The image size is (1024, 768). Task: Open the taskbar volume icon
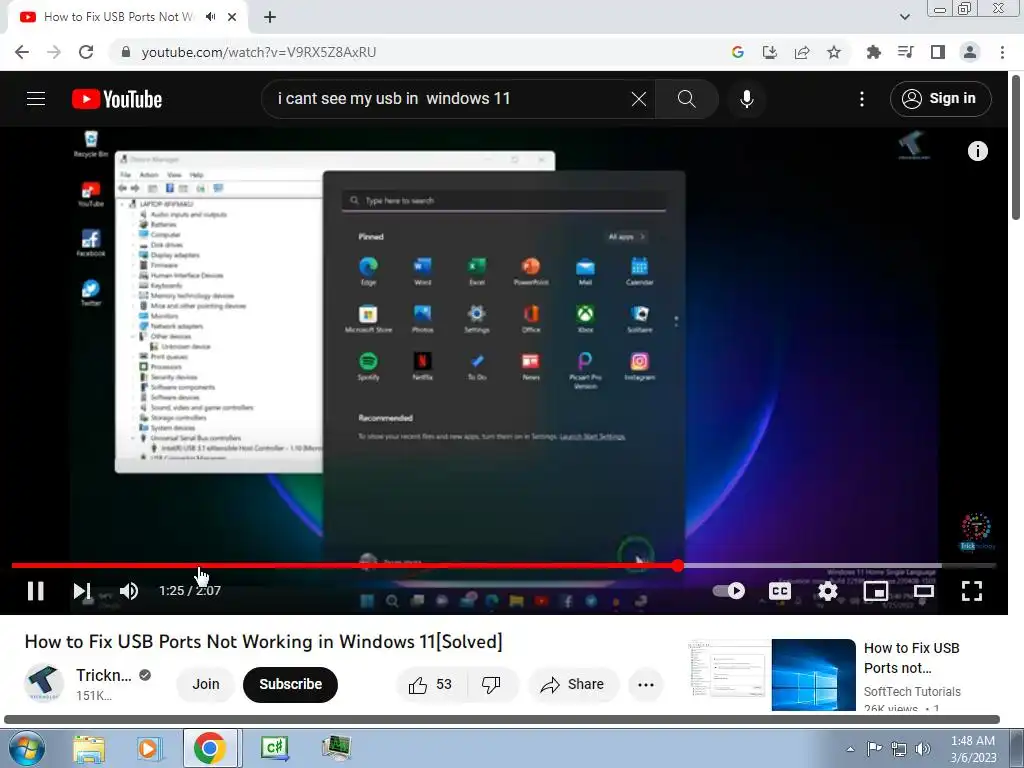tap(923, 749)
